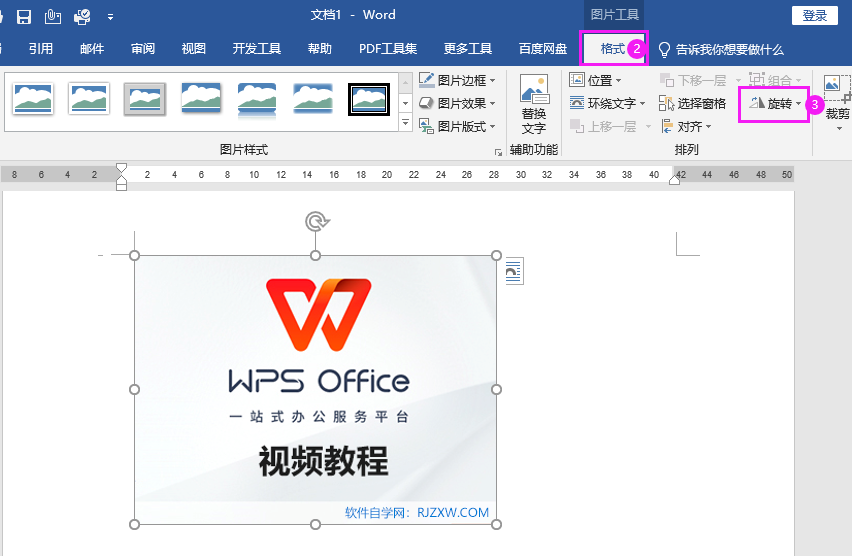Click the 登录 button
This screenshot has height=556, width=852.
point(815,16)
